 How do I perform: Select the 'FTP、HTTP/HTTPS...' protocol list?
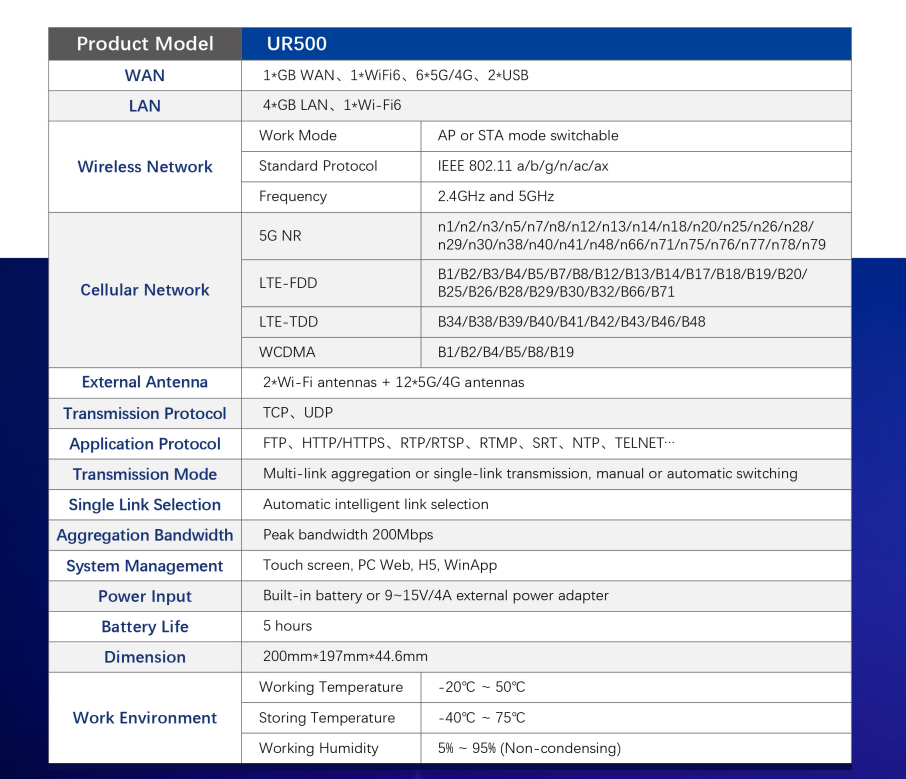469,443
